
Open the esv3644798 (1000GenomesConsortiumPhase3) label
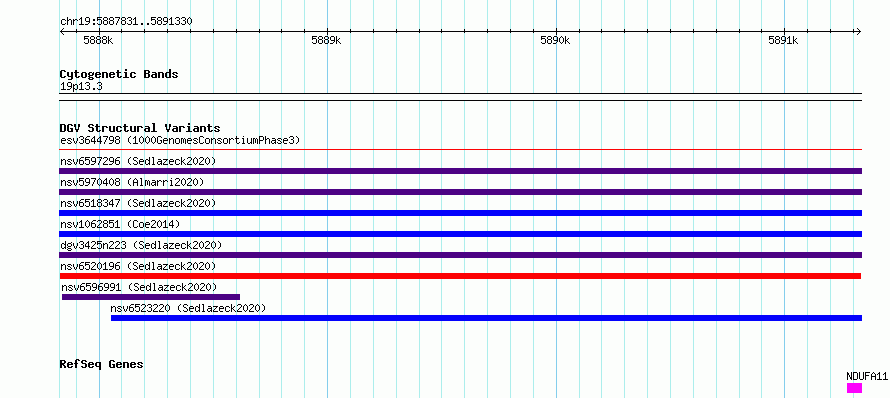(x=180, y=140)
